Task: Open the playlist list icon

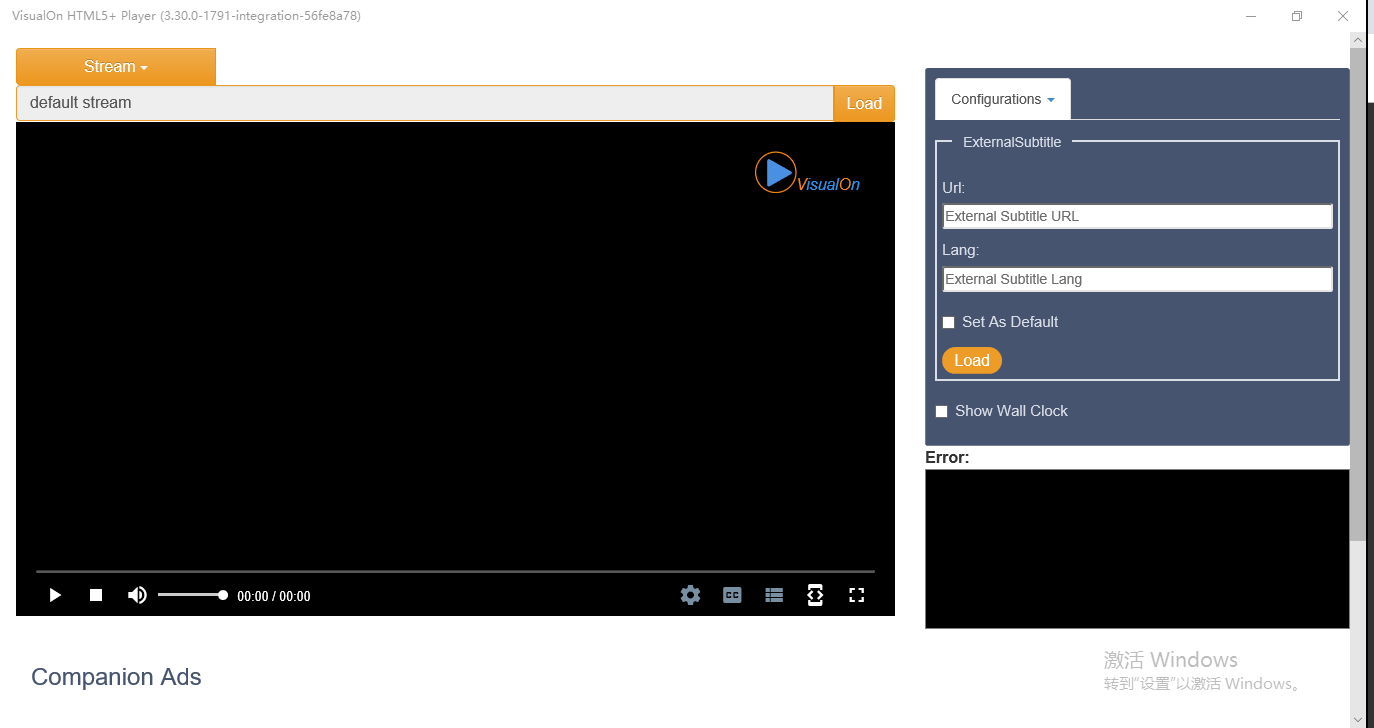Action: click(x=774, y=595)
